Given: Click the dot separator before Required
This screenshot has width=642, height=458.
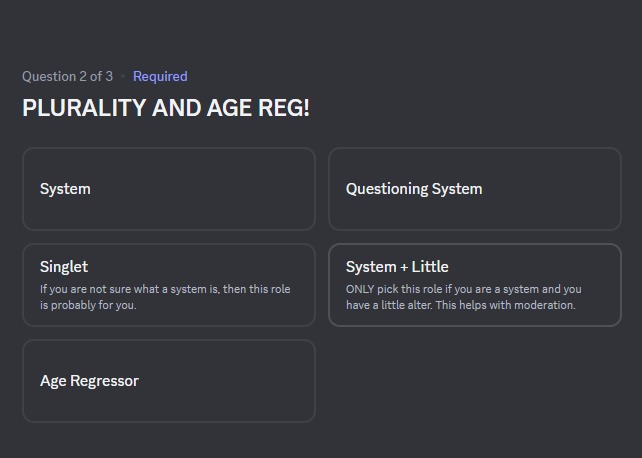Looking at the screenshot, I should click(123, 77).
